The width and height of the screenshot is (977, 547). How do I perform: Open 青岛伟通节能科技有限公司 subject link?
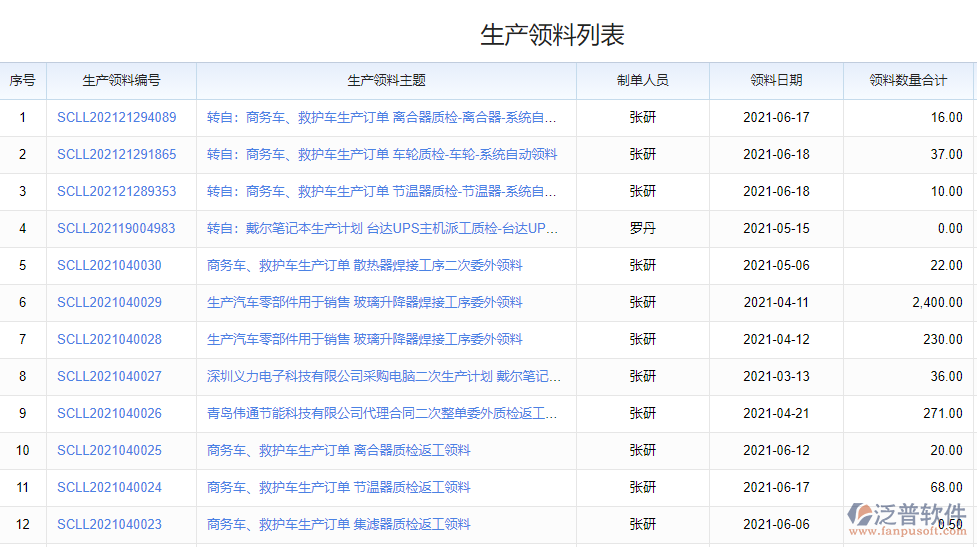(382, 413)
